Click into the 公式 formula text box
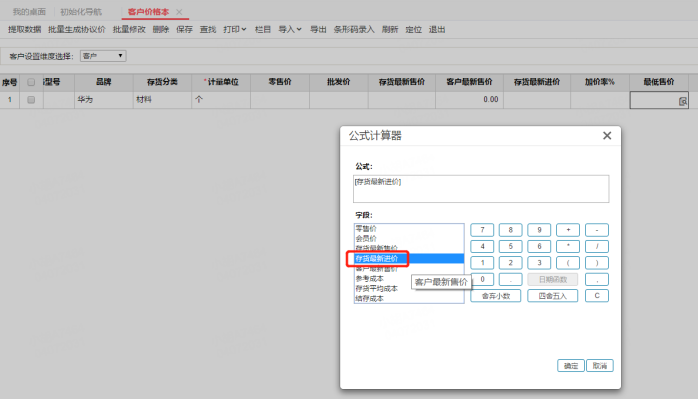The height and width of the screenshot is (400, 698). click(x=481, y=189)
